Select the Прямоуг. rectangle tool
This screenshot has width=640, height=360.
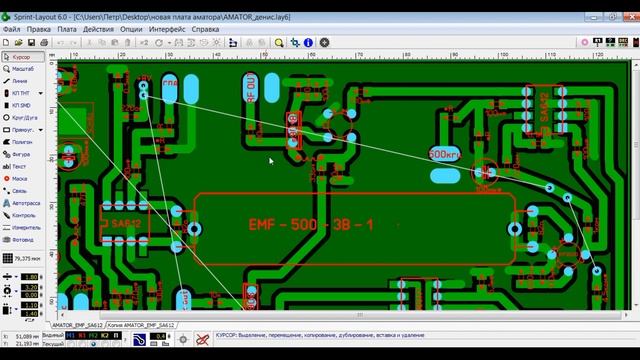pyautogui.click(x=19, y=130)
